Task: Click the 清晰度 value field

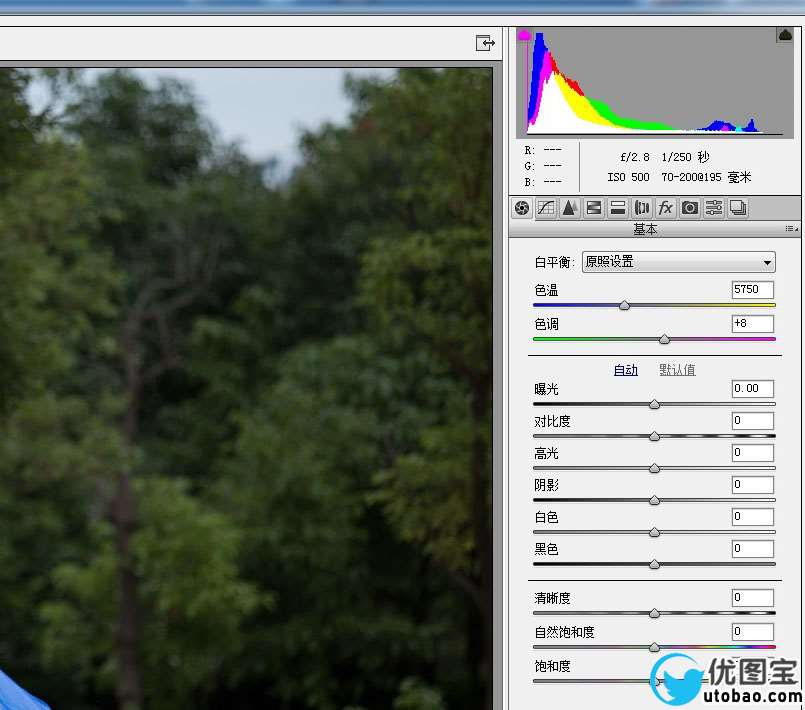Action: click(x=753, y=598)
